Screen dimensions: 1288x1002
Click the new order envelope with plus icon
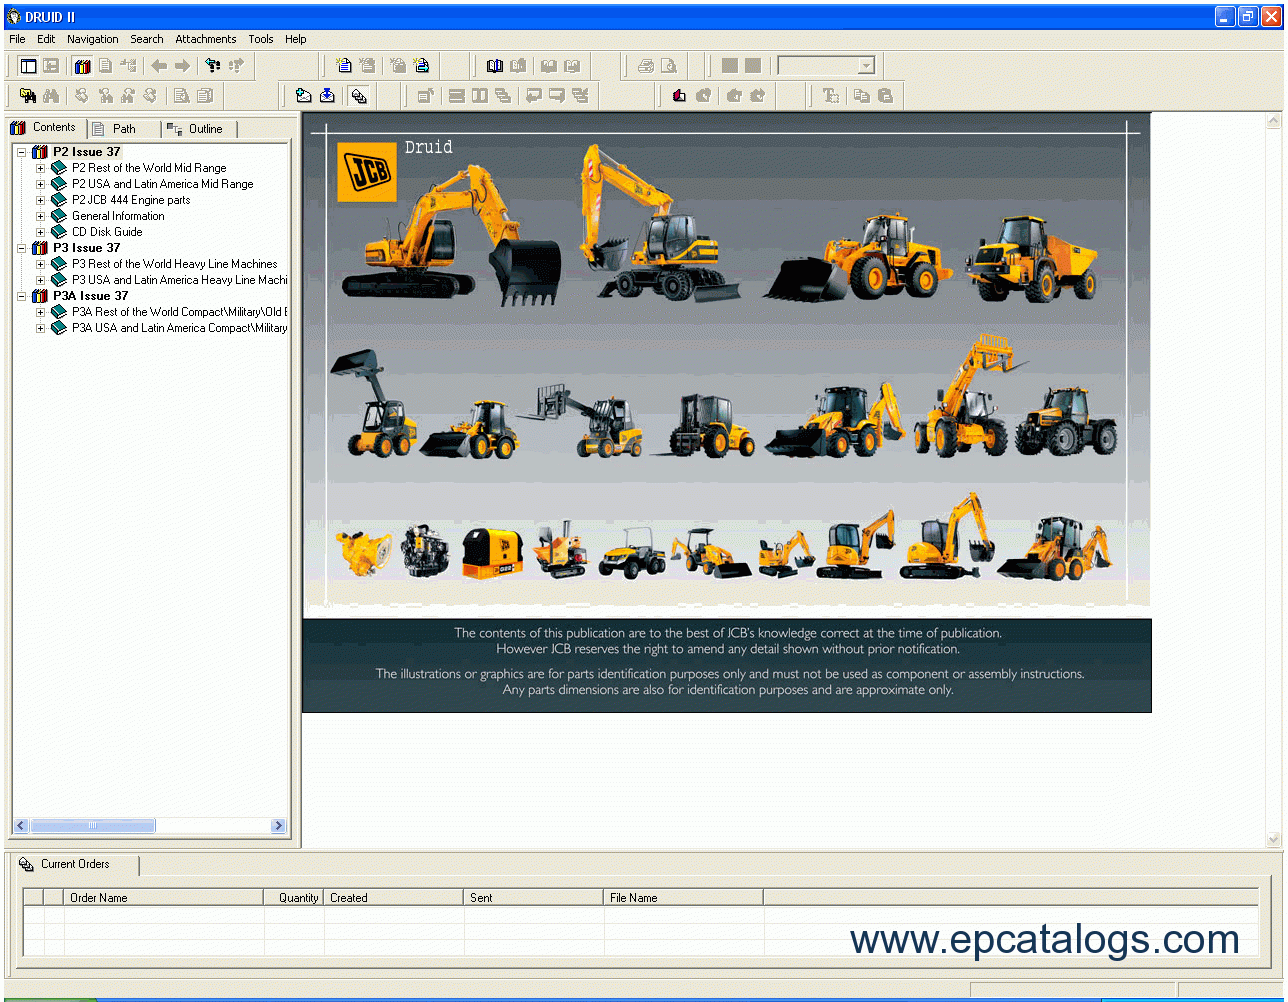(304, 96)
